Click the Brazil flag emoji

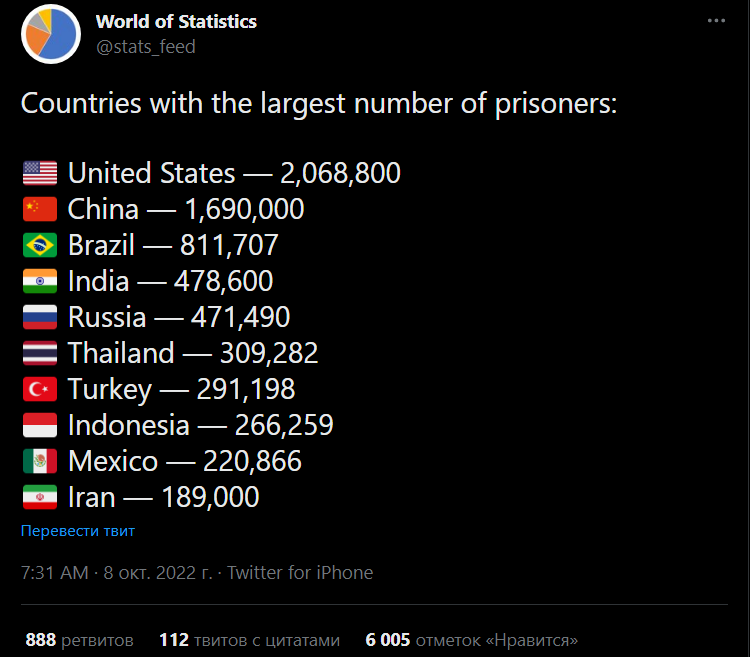[x=40, y=246]
